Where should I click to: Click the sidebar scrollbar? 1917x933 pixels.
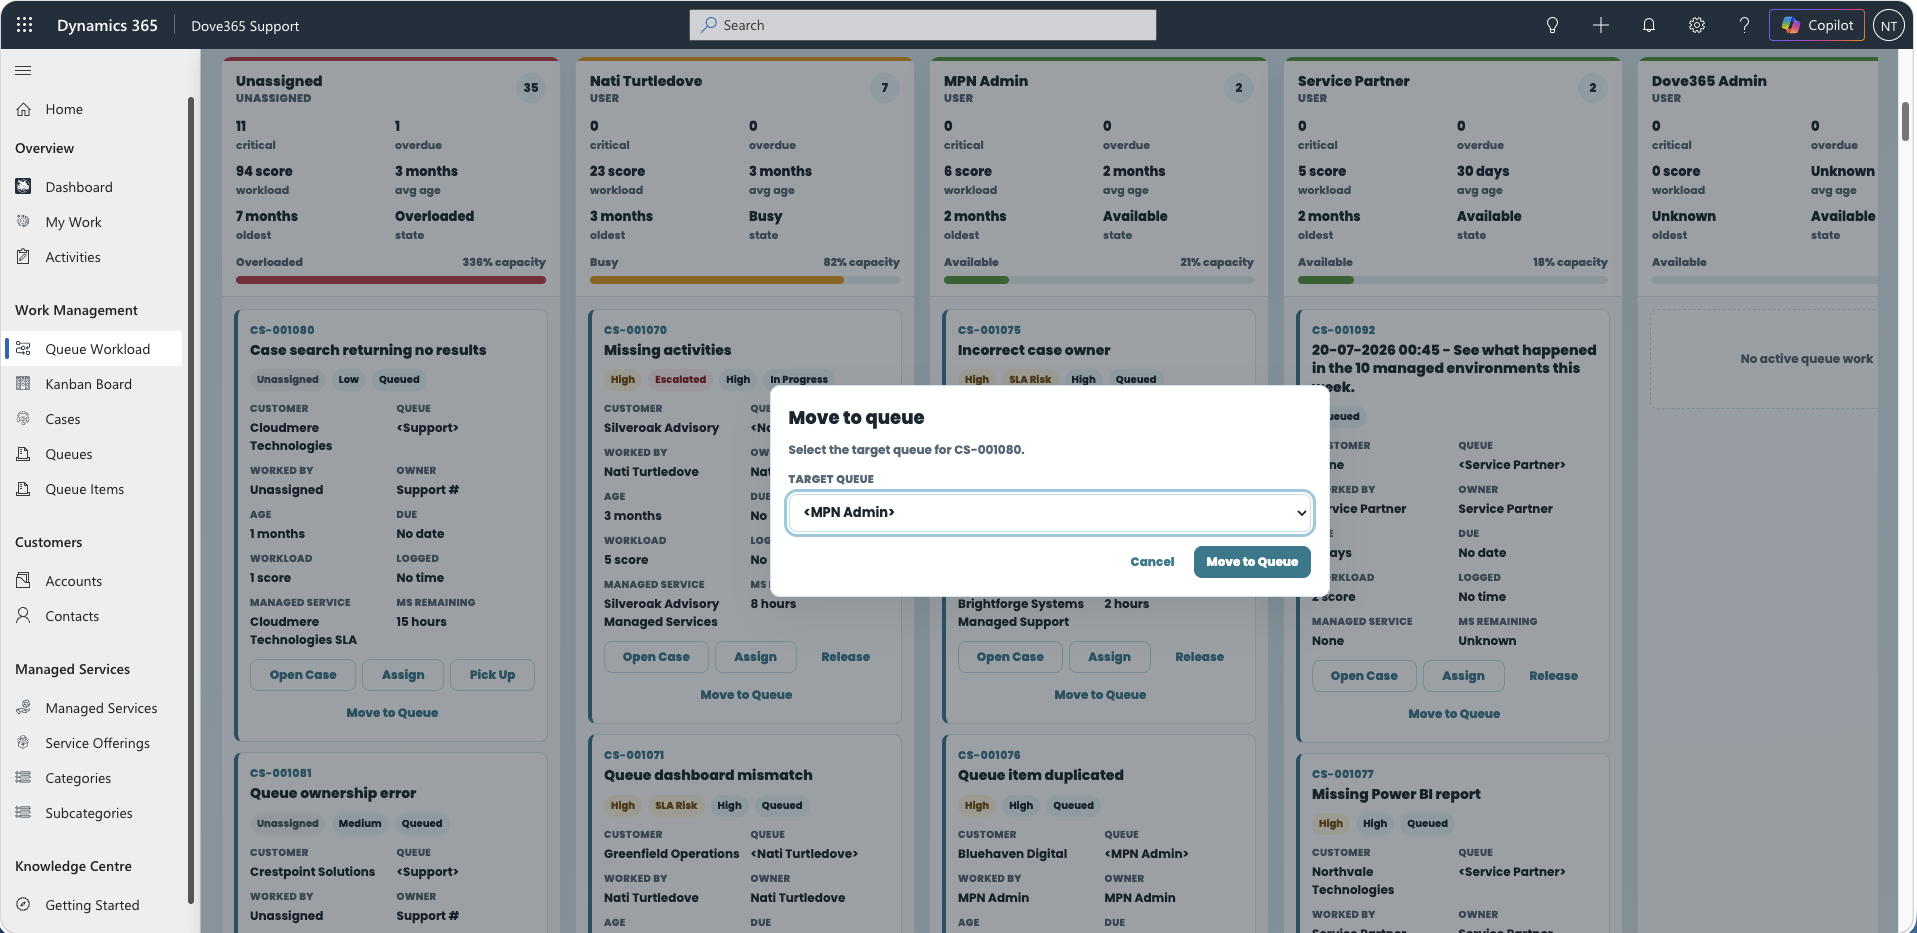(190, 500)
